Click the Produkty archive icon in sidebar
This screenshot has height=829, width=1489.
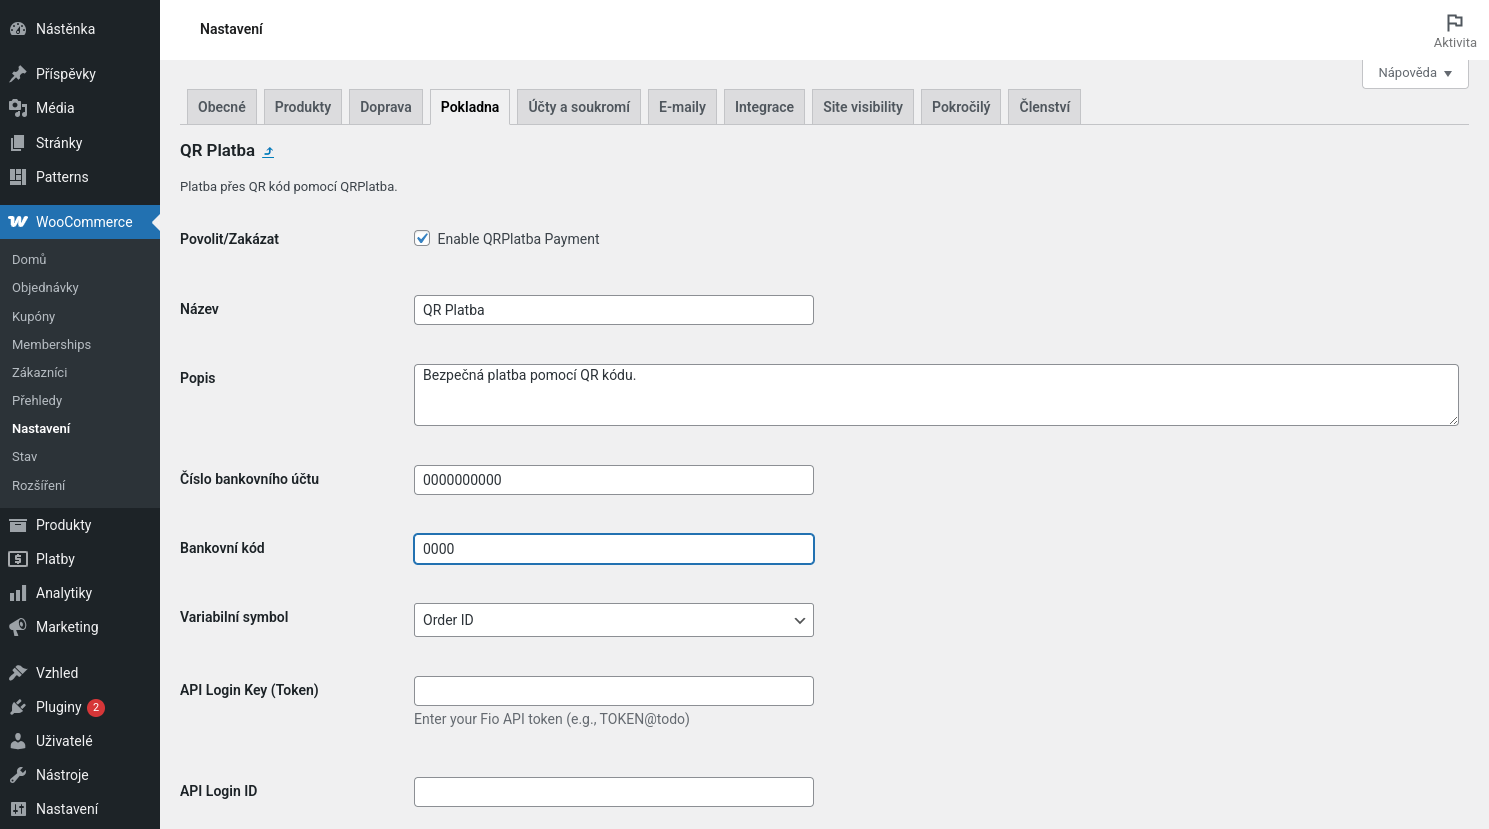point(18,525)
